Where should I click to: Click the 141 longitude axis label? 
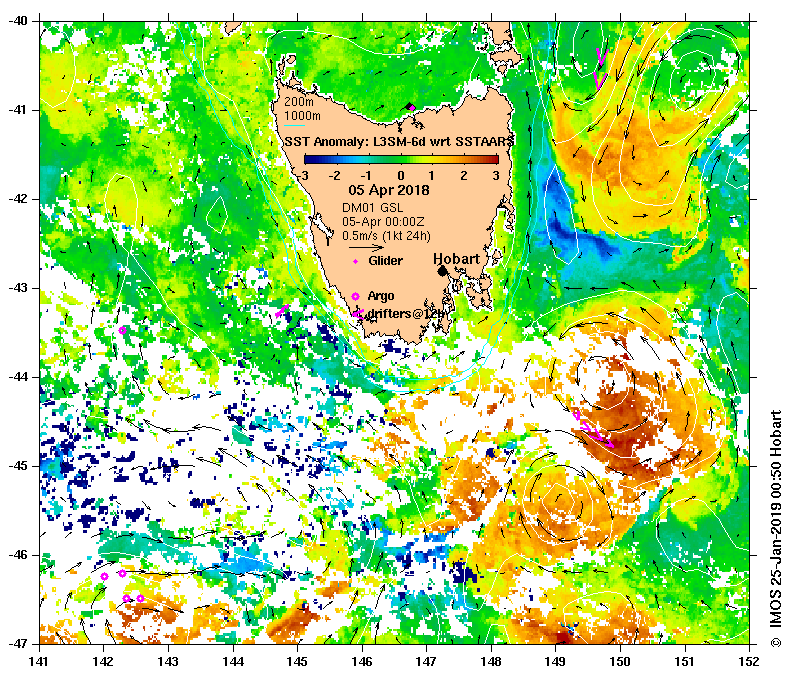click(39, 661)
